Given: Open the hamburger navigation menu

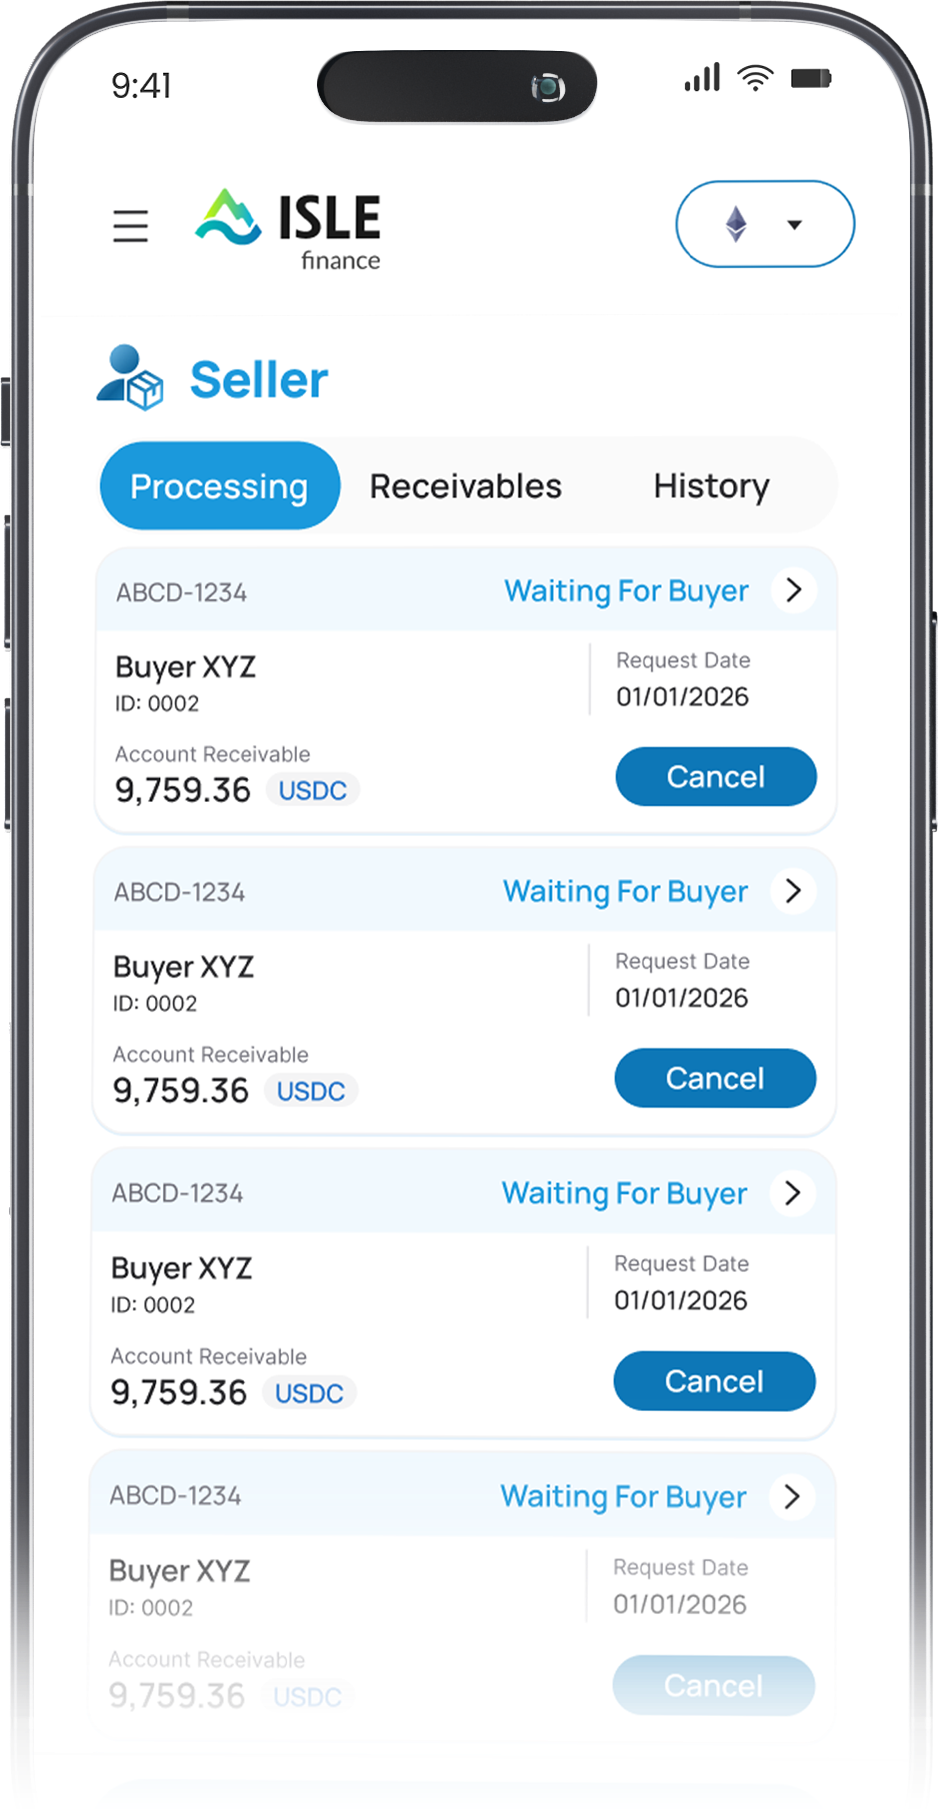Looking at the screenshot, I should (x=130, y=226).
